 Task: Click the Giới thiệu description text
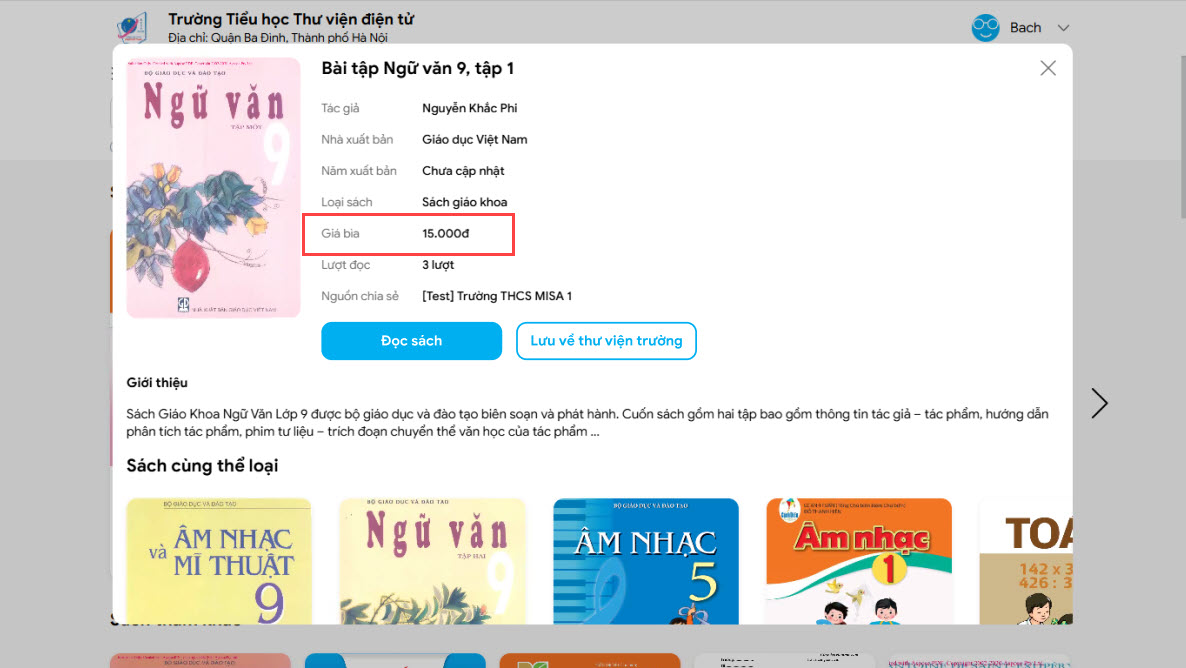[587, 423]
